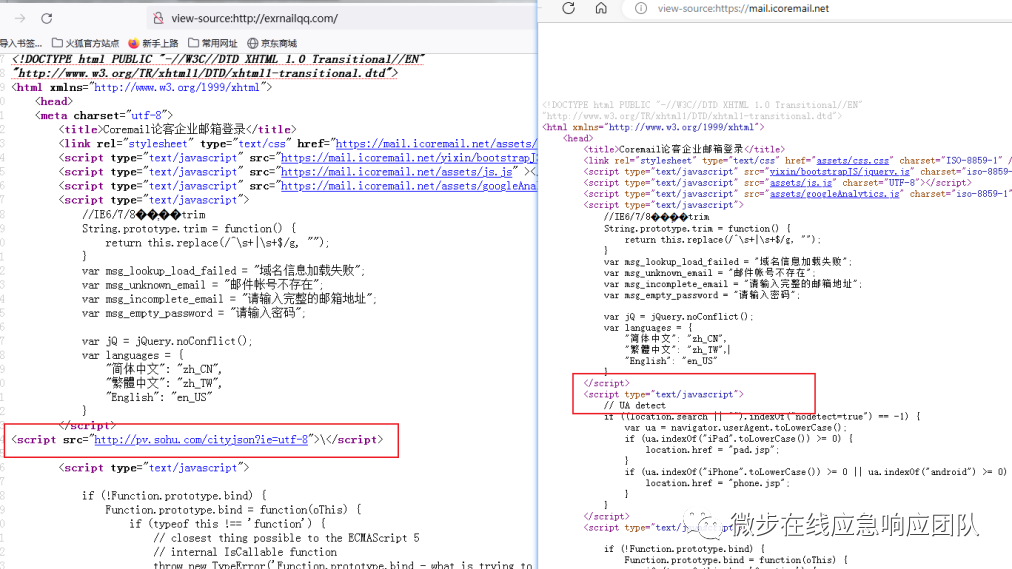1012x569 pixels.
Task: Click the msg_empty_password line in left source
Action: coord(194,314)
